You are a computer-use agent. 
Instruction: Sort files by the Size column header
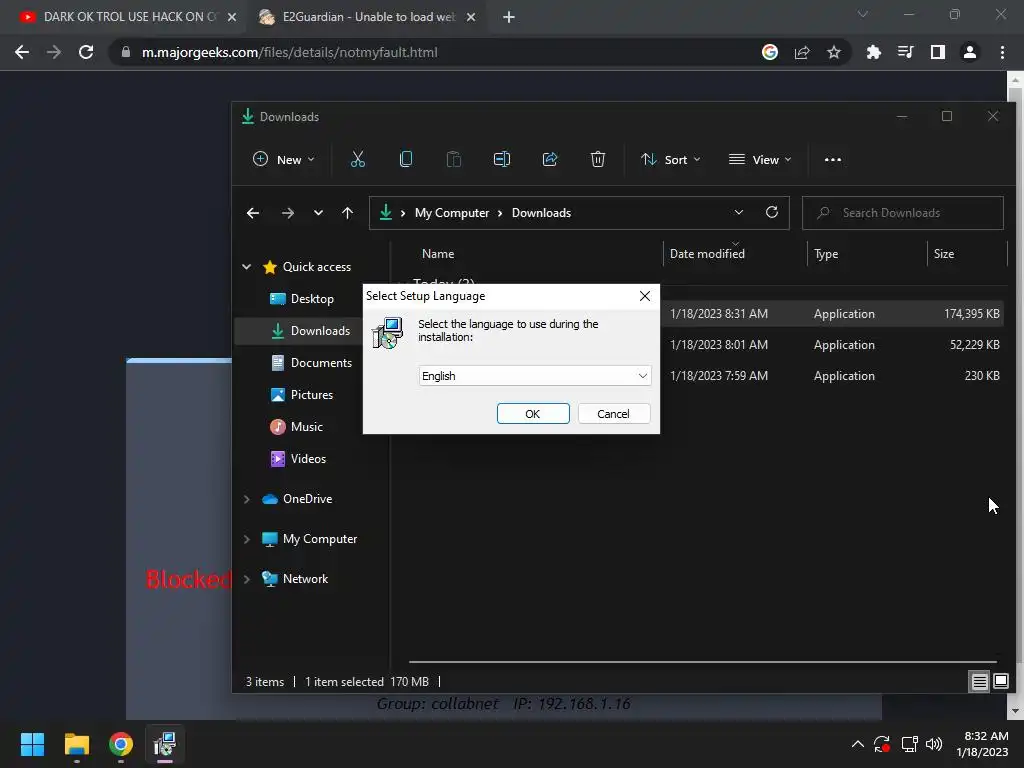[944, 254]
